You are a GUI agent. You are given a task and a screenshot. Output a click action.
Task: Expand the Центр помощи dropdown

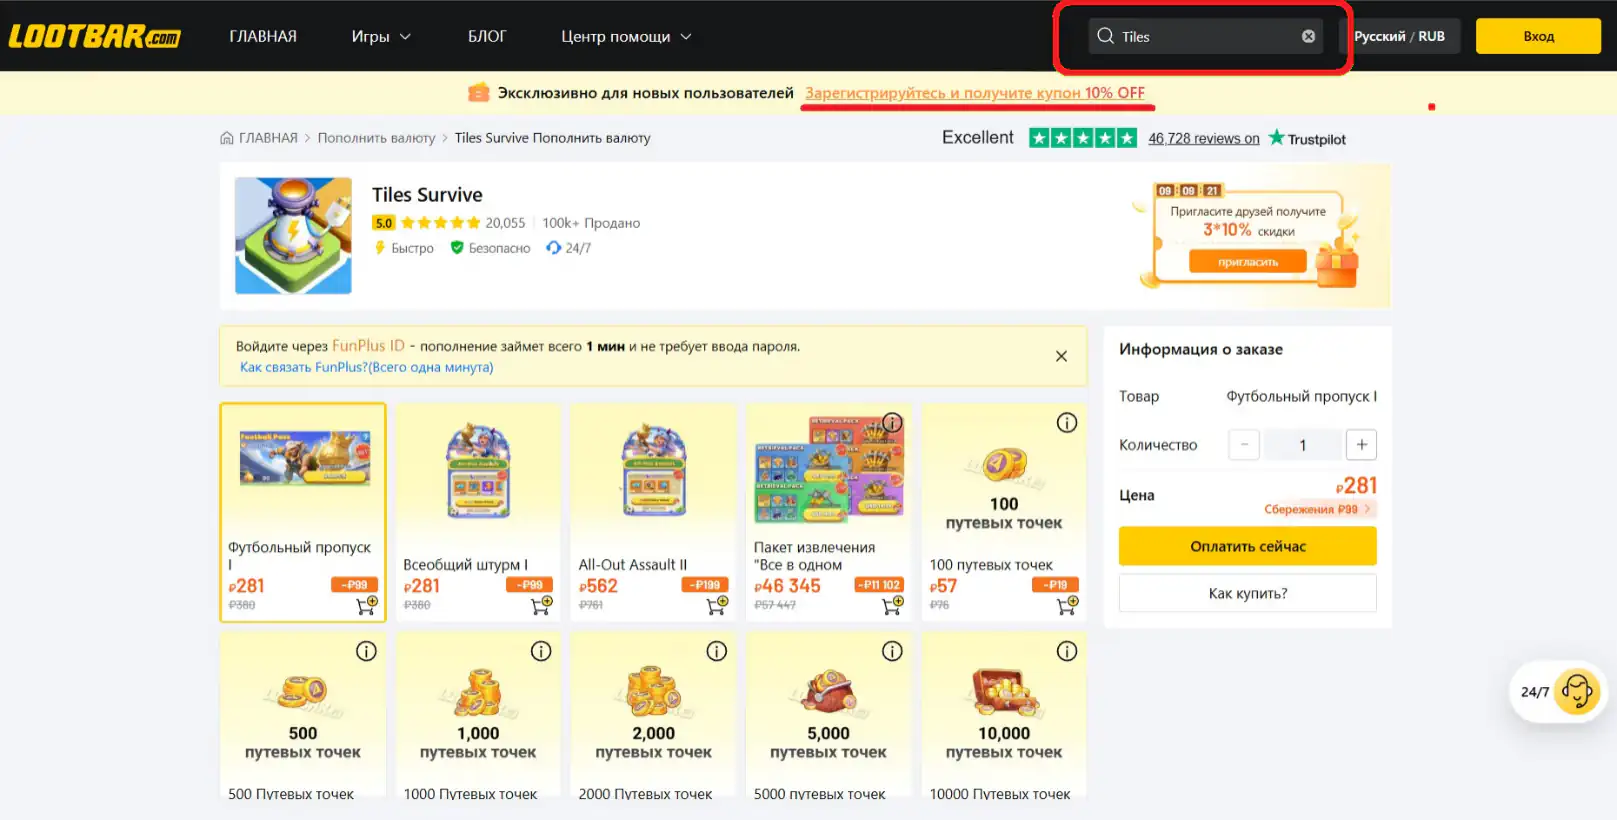point(626,37)
